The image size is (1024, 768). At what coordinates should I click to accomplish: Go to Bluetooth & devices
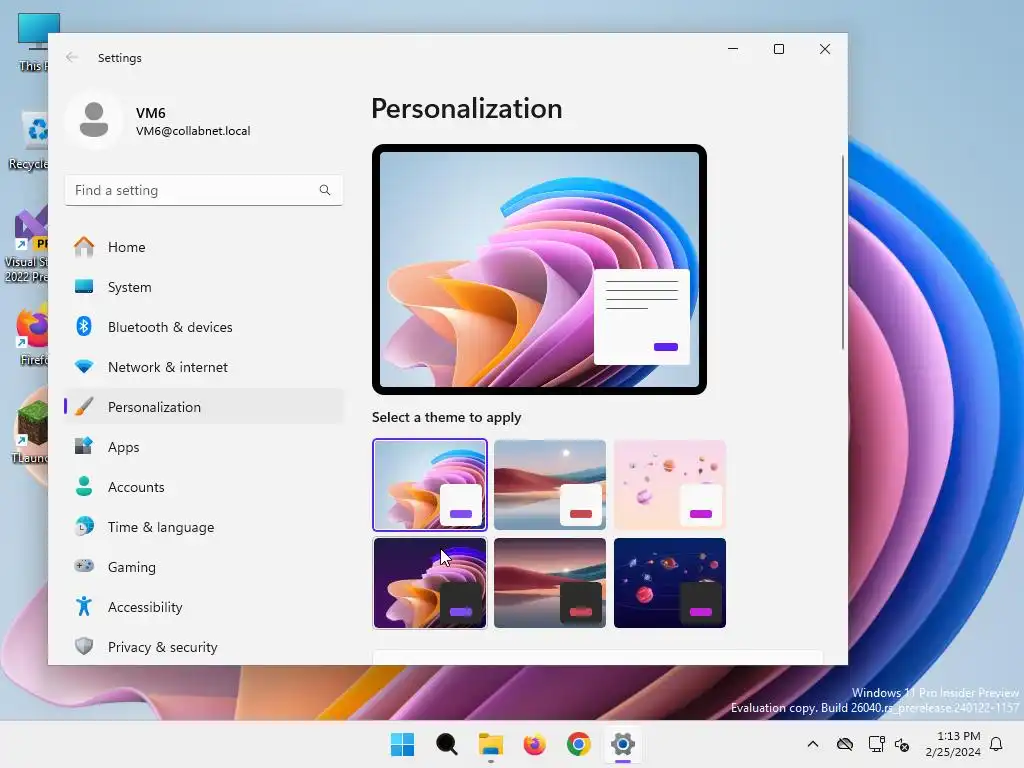tap(203, 327)
